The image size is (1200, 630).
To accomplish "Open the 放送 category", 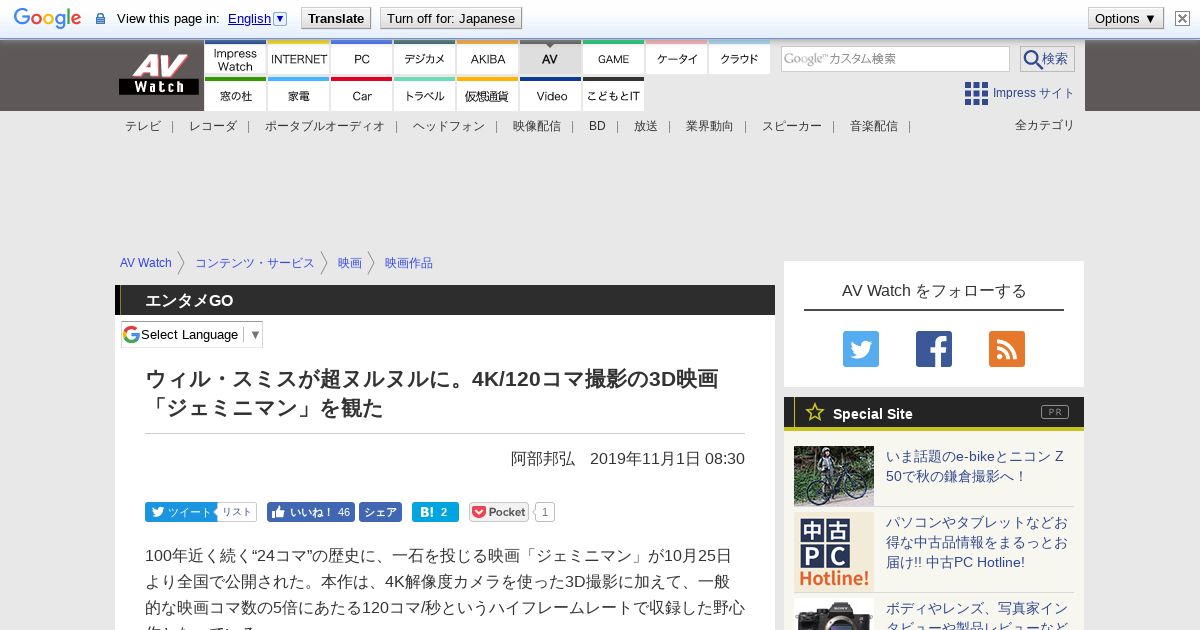I will pos(646,126).
